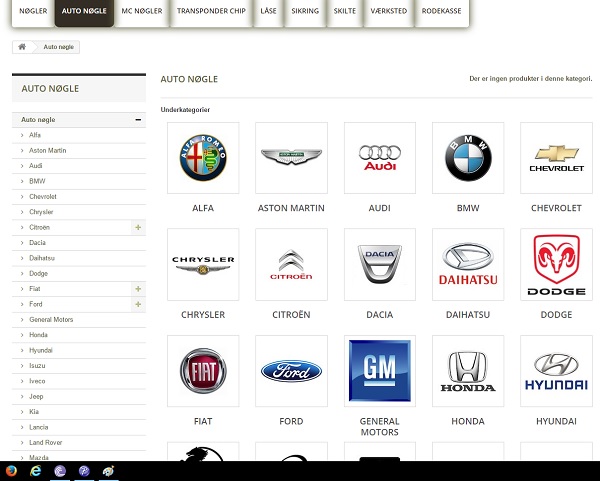Open the blue Ford oval logo

point(291,371)
